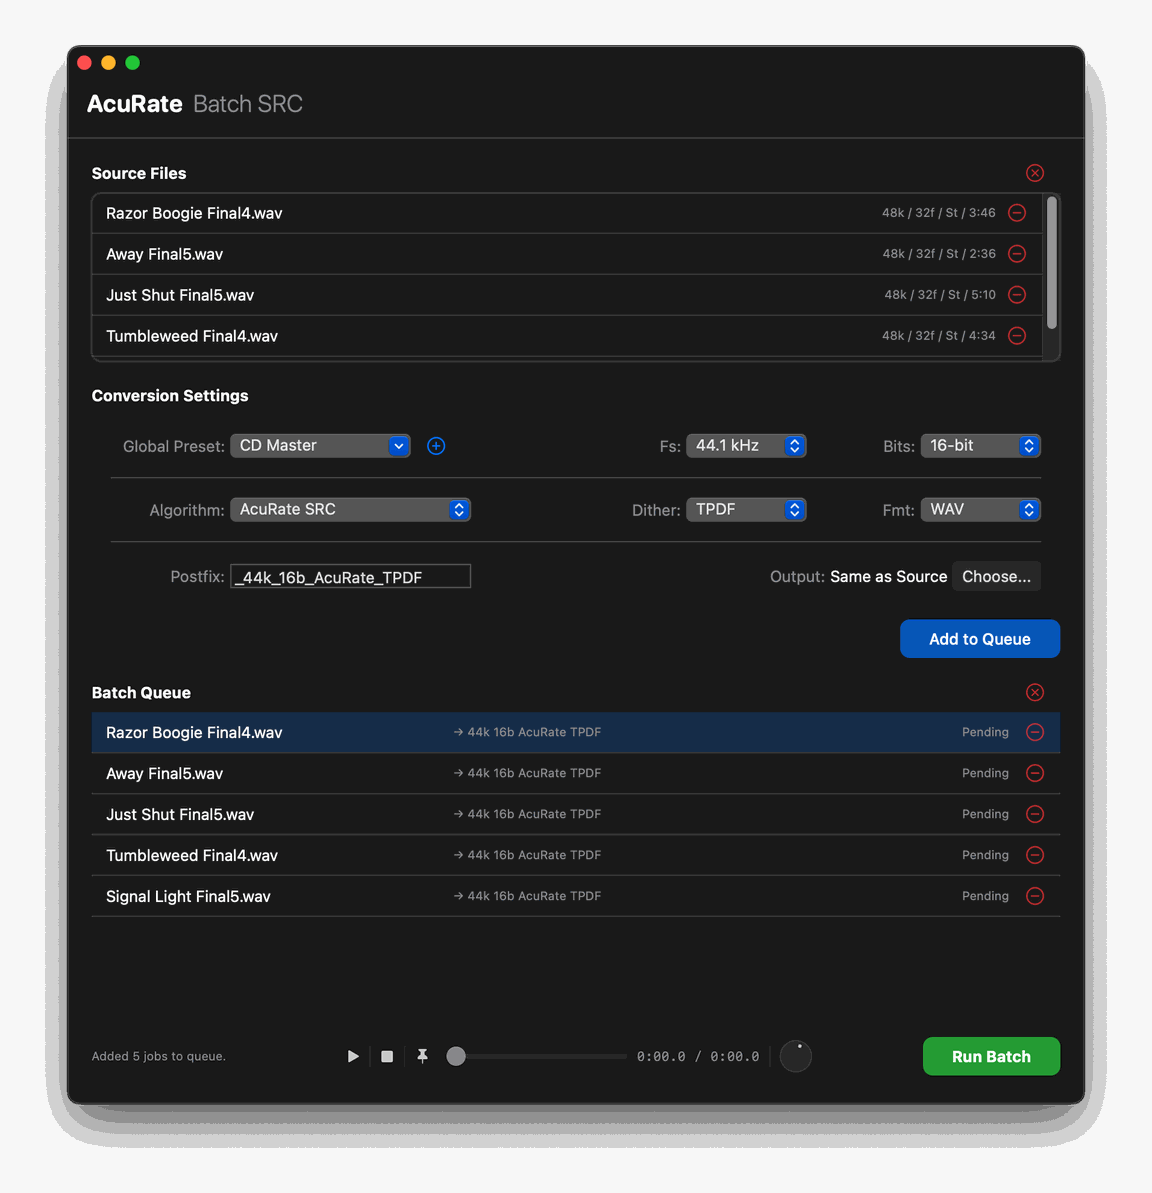
Task: Click 'Added 5 jobs to queue.' status text
Action: tap(159, 1056)
